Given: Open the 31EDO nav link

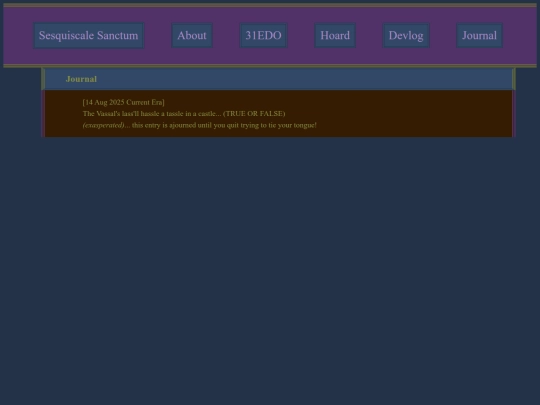Looking at the screenshot, I should click(x=263, y=35).
